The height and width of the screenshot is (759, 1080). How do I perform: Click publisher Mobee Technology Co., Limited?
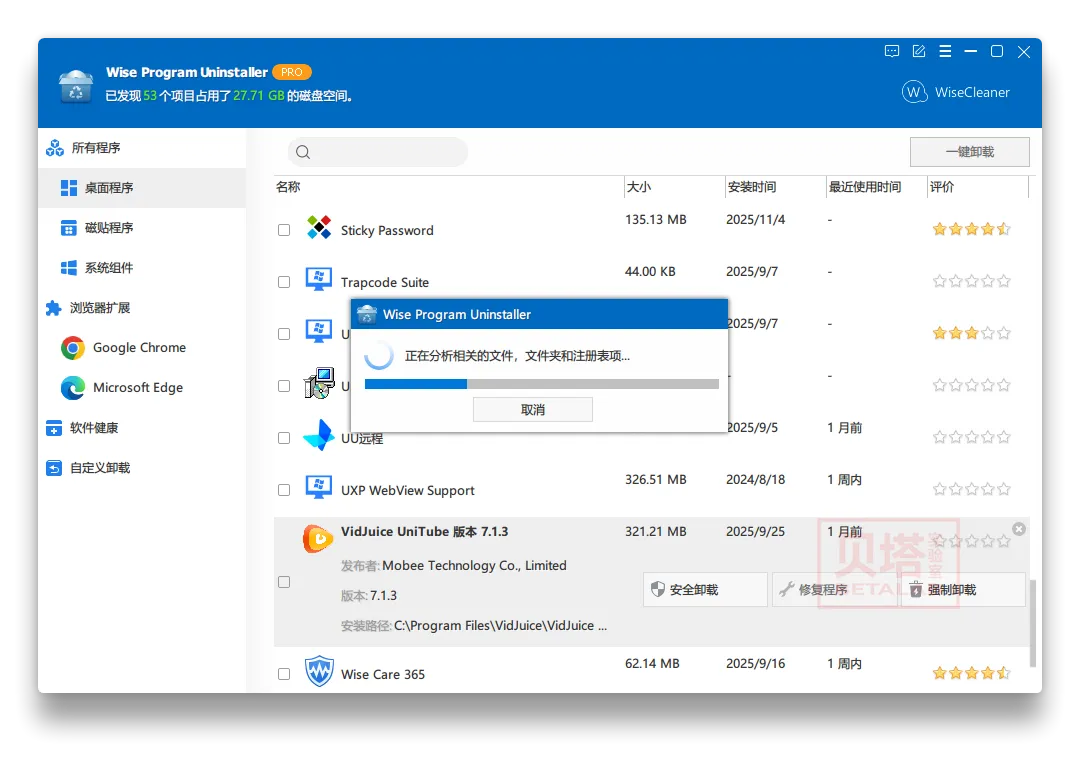click(475, 565)
